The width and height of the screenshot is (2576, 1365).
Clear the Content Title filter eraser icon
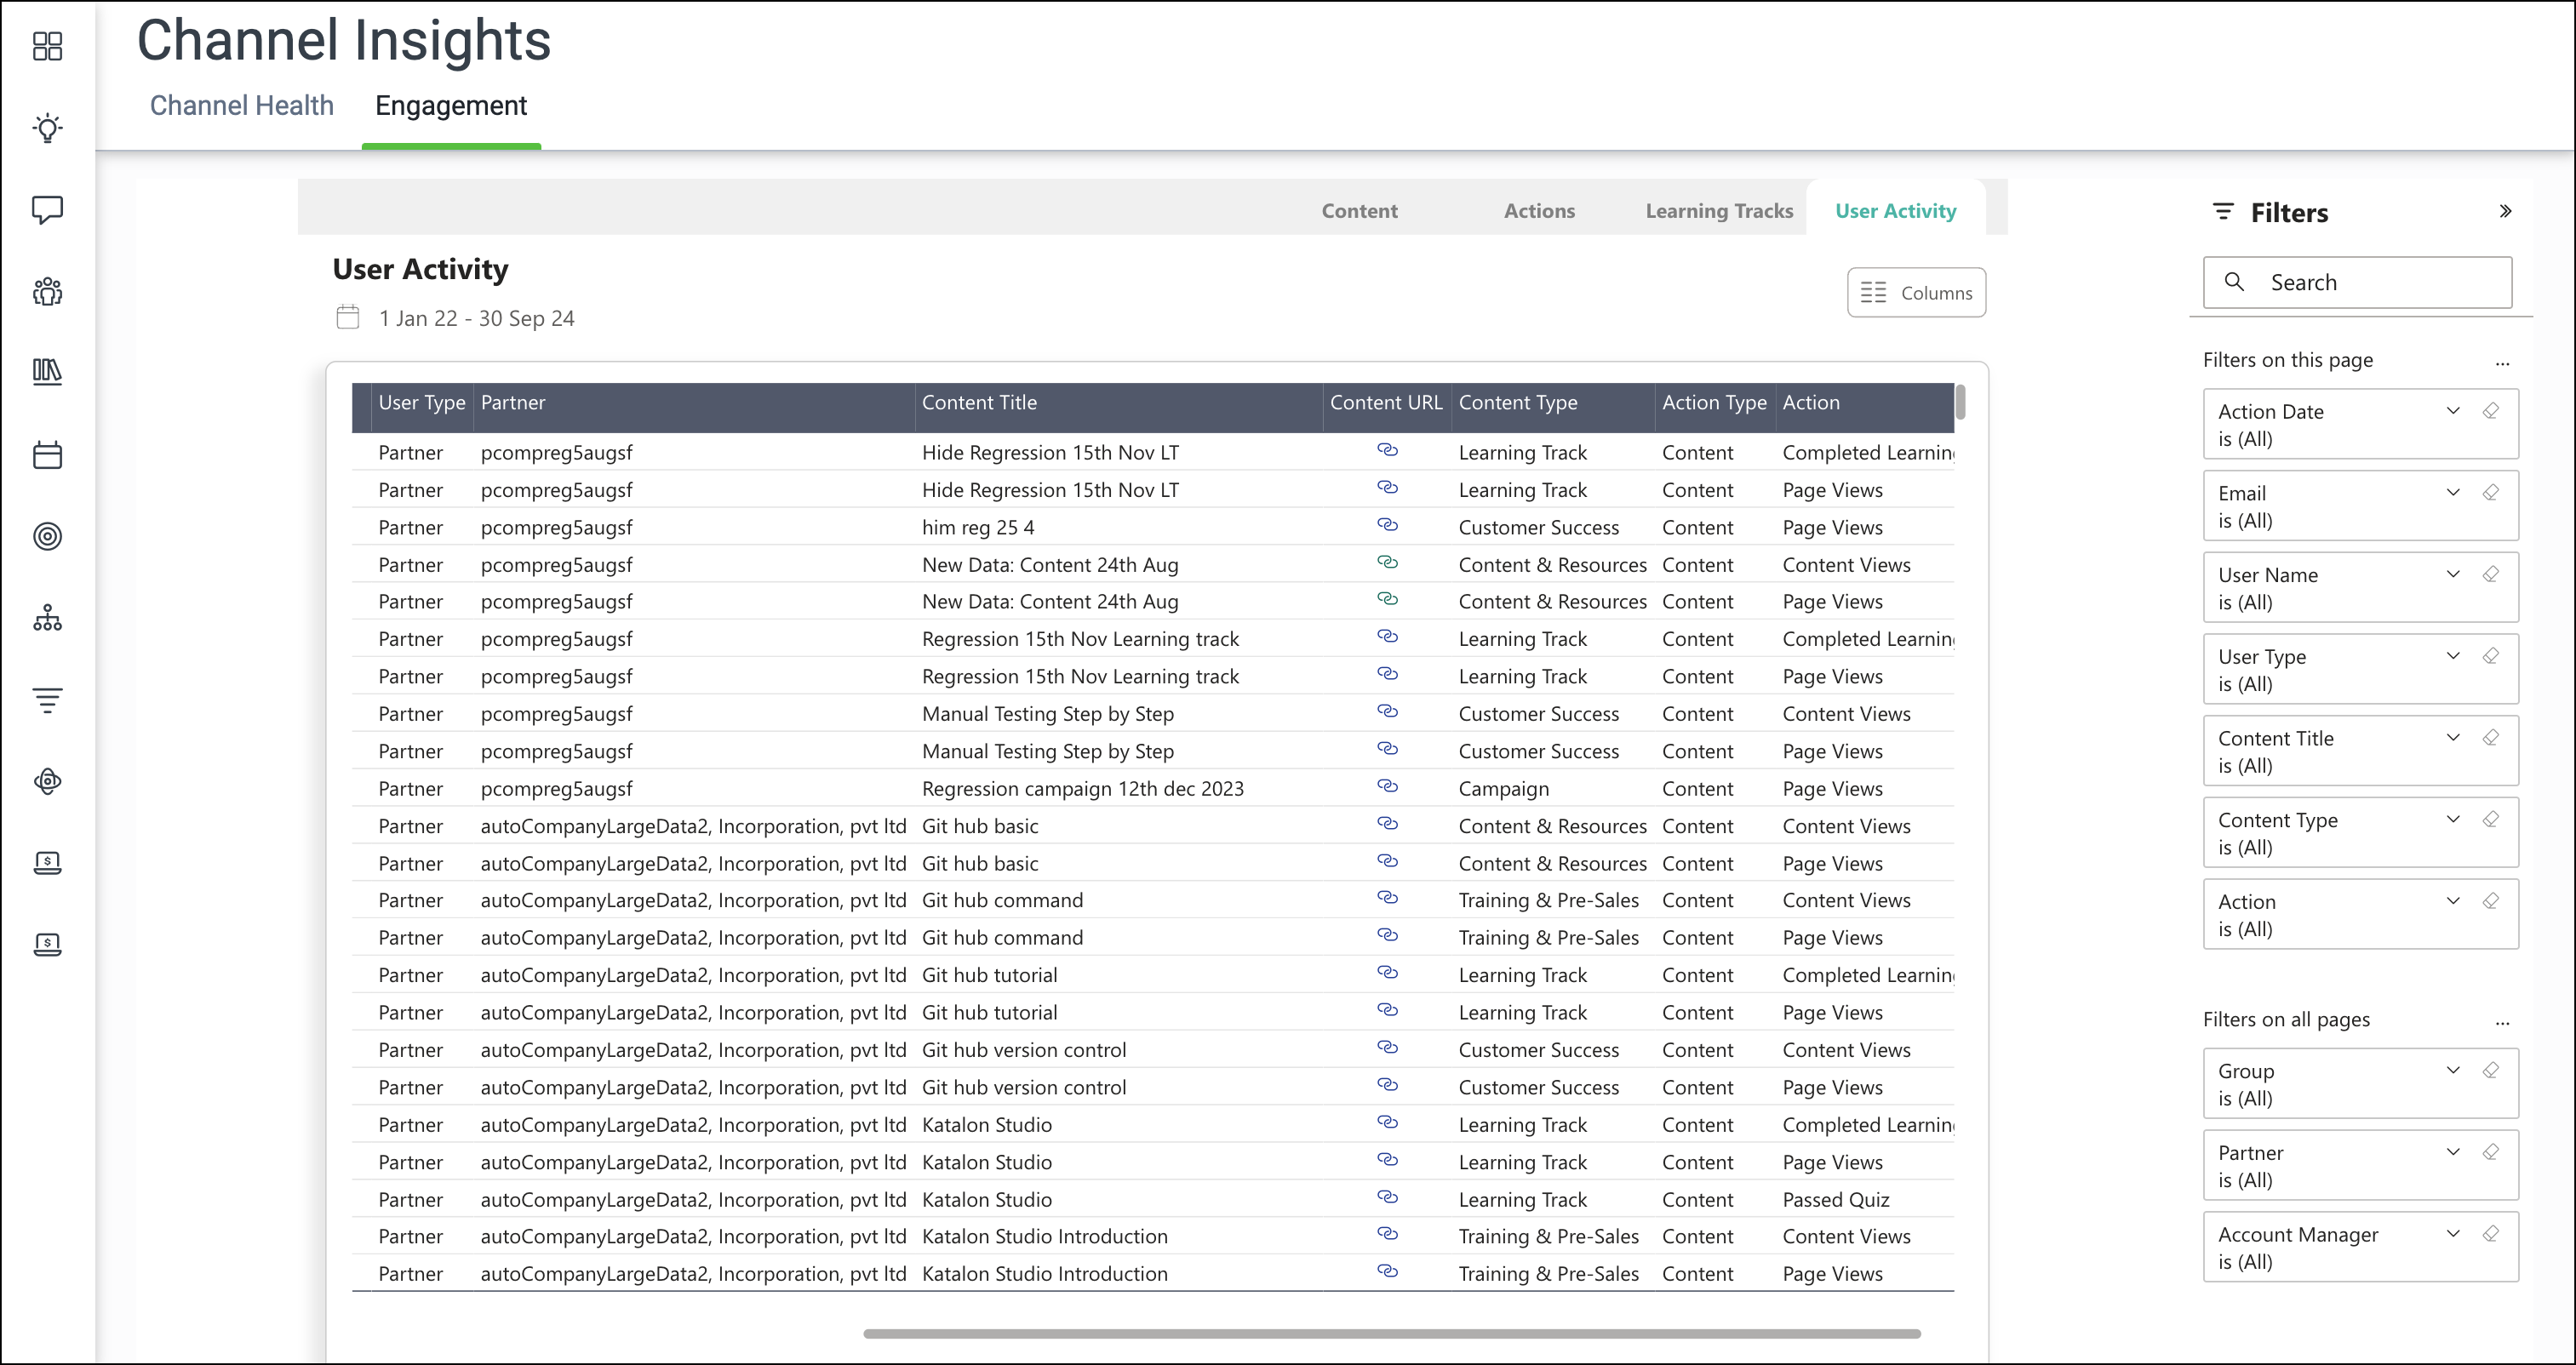point(2491,738)
